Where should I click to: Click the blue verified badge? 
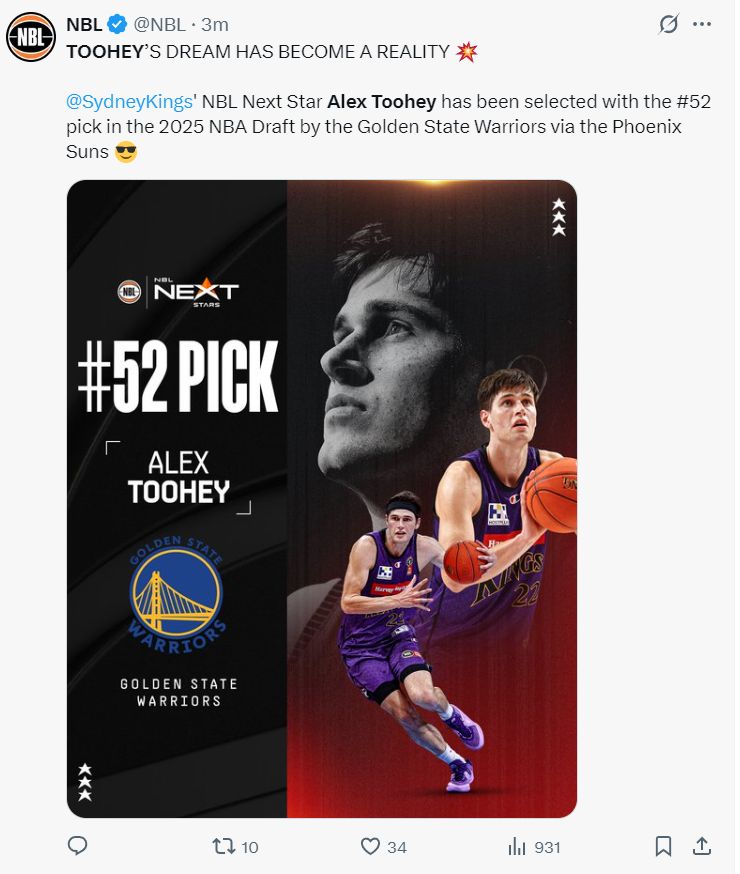click(116, 25)
